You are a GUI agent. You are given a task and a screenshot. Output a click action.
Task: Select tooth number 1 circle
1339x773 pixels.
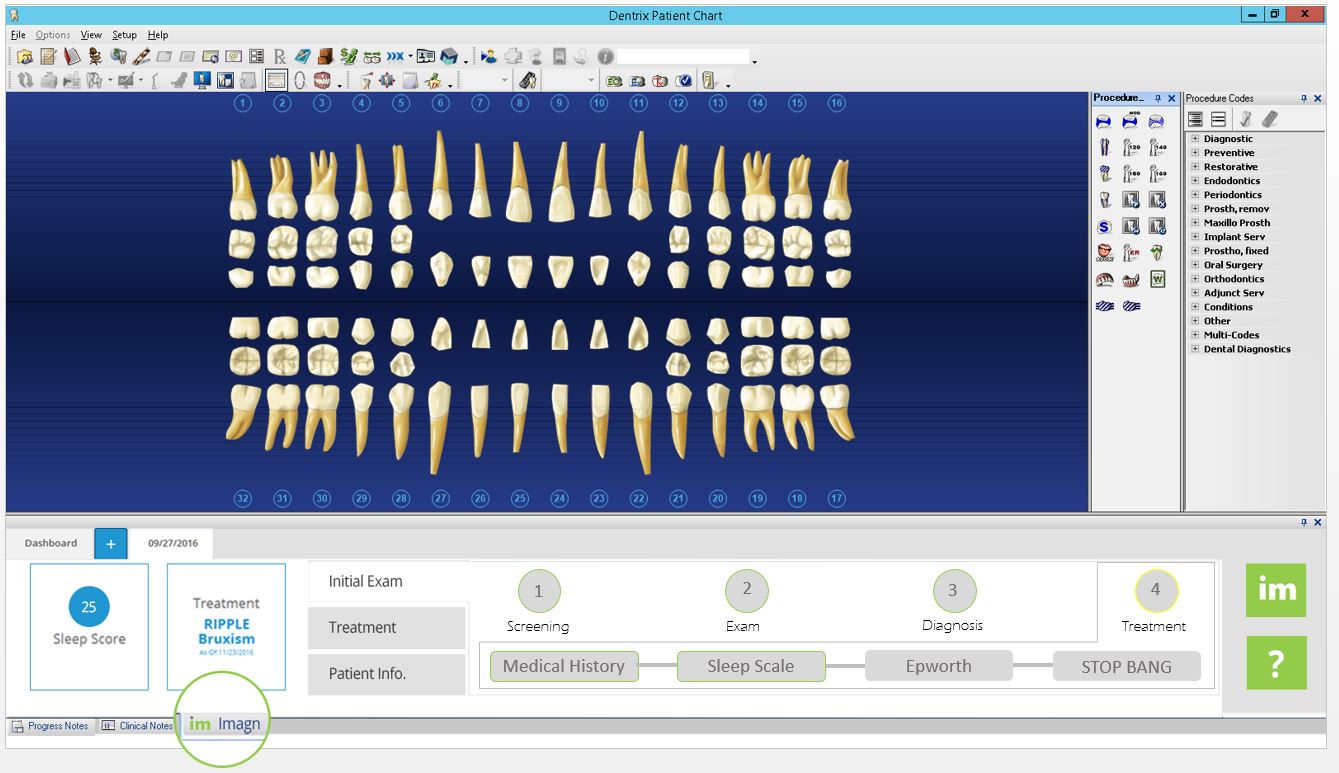click(x=243, y=102)
